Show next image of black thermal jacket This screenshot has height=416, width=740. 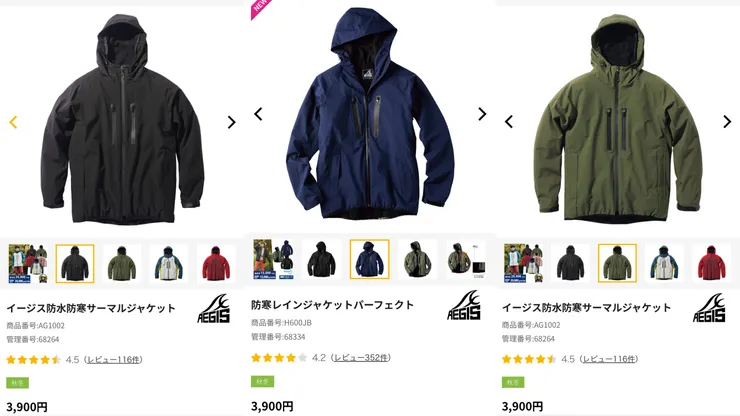coord(231,122)
